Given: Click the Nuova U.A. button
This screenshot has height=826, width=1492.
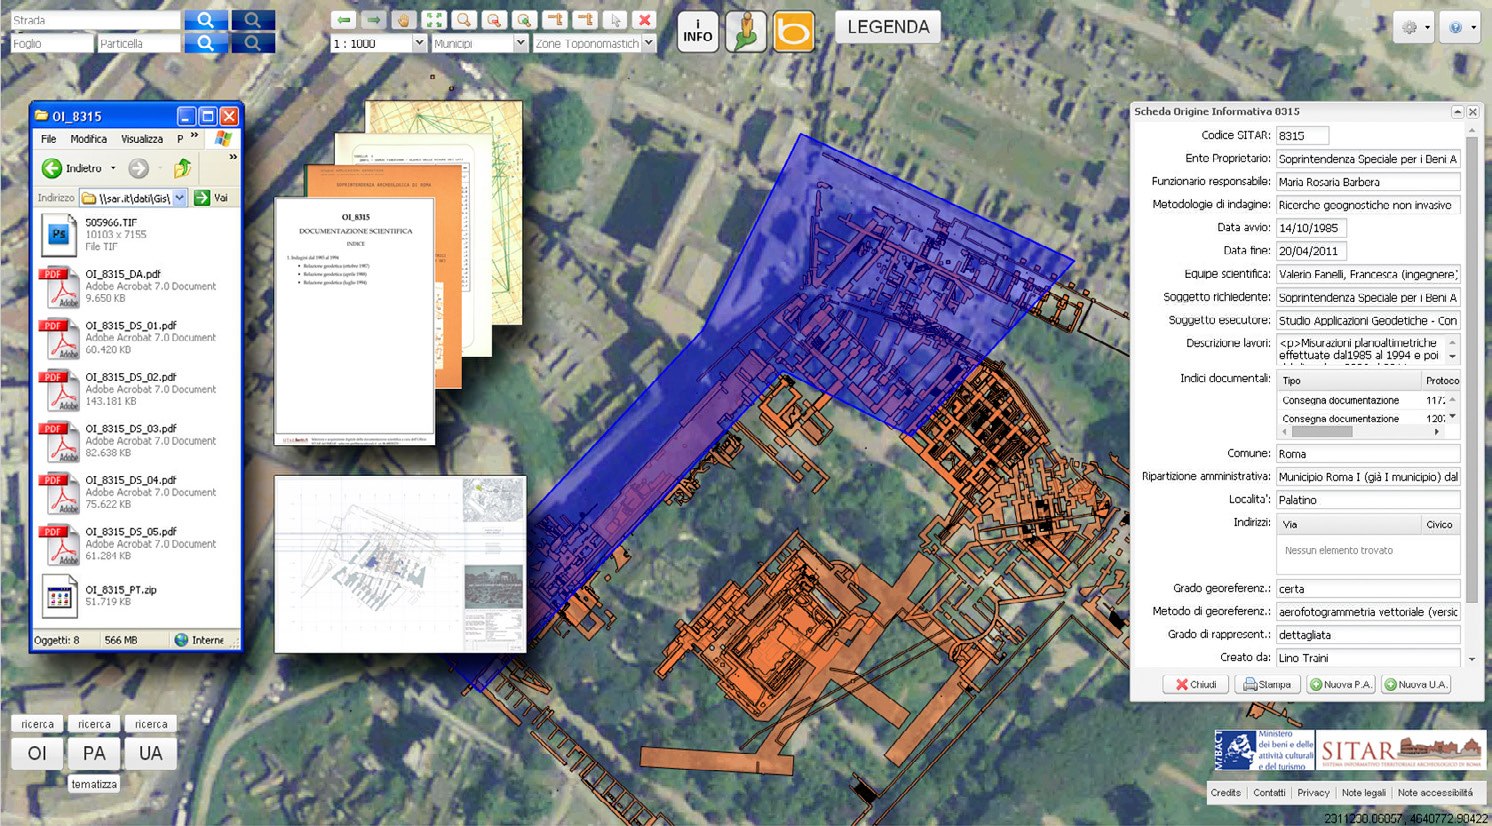Looking at the screenshot, I should click(1416, 685).
